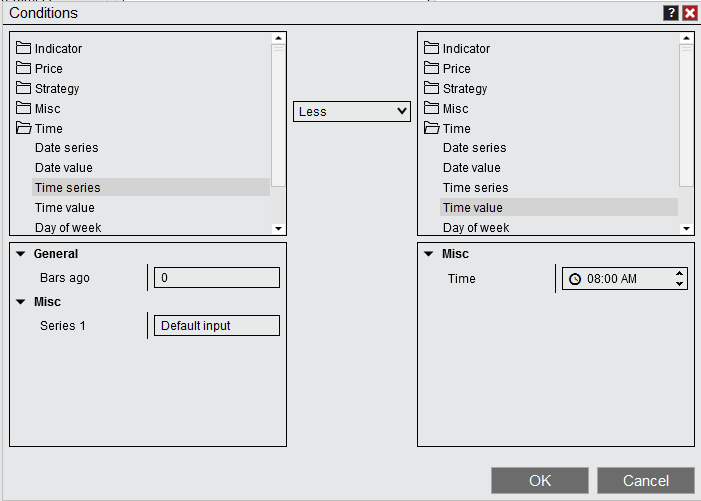
Task: Click the Time label in right panel
Action: tap(461, 279)
